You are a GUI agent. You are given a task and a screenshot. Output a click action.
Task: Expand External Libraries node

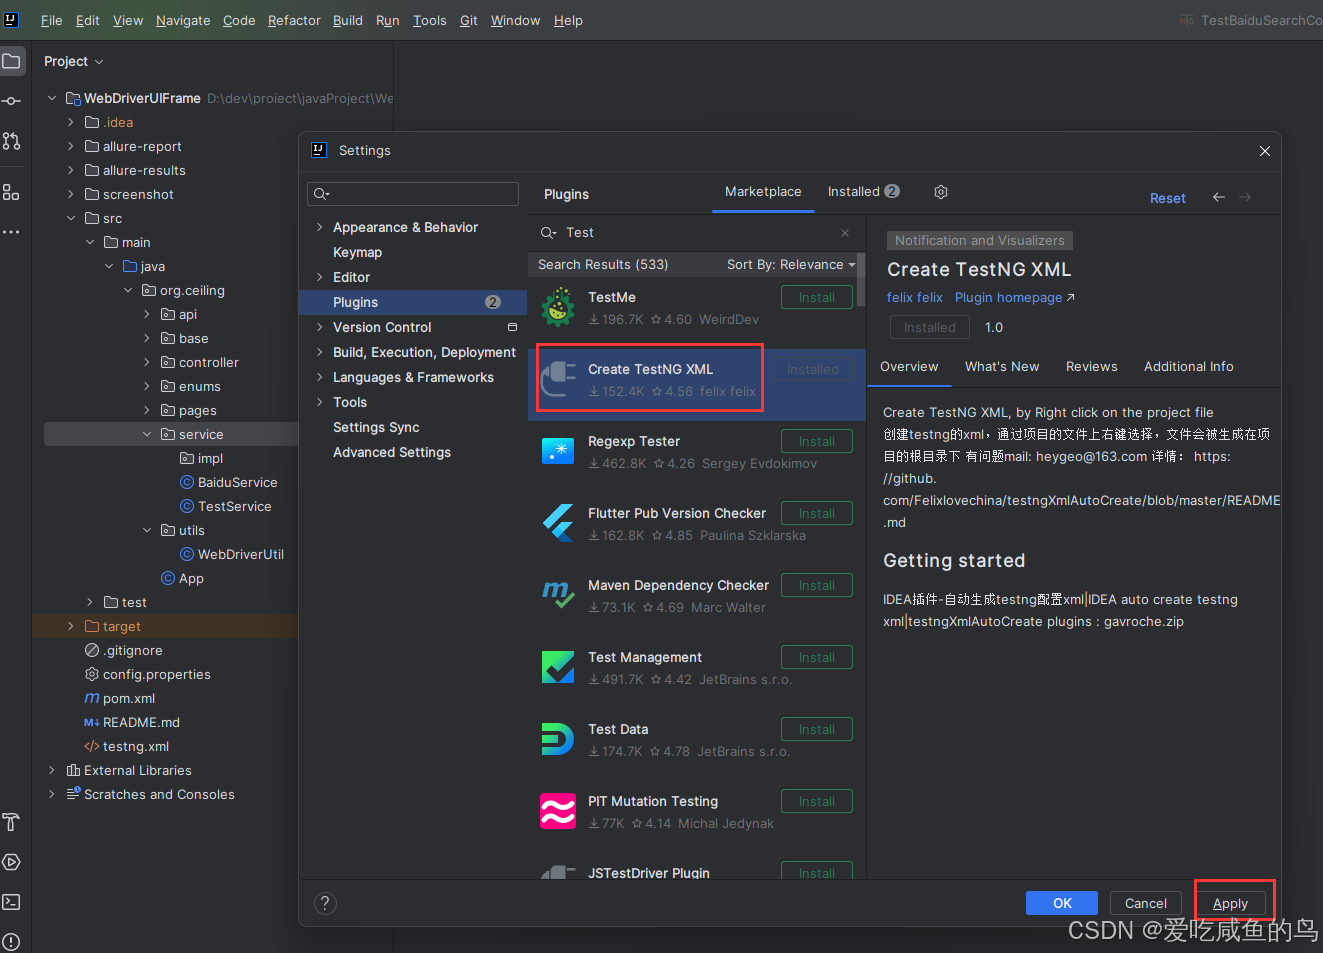pyautogui.click(x=52, y=770)
